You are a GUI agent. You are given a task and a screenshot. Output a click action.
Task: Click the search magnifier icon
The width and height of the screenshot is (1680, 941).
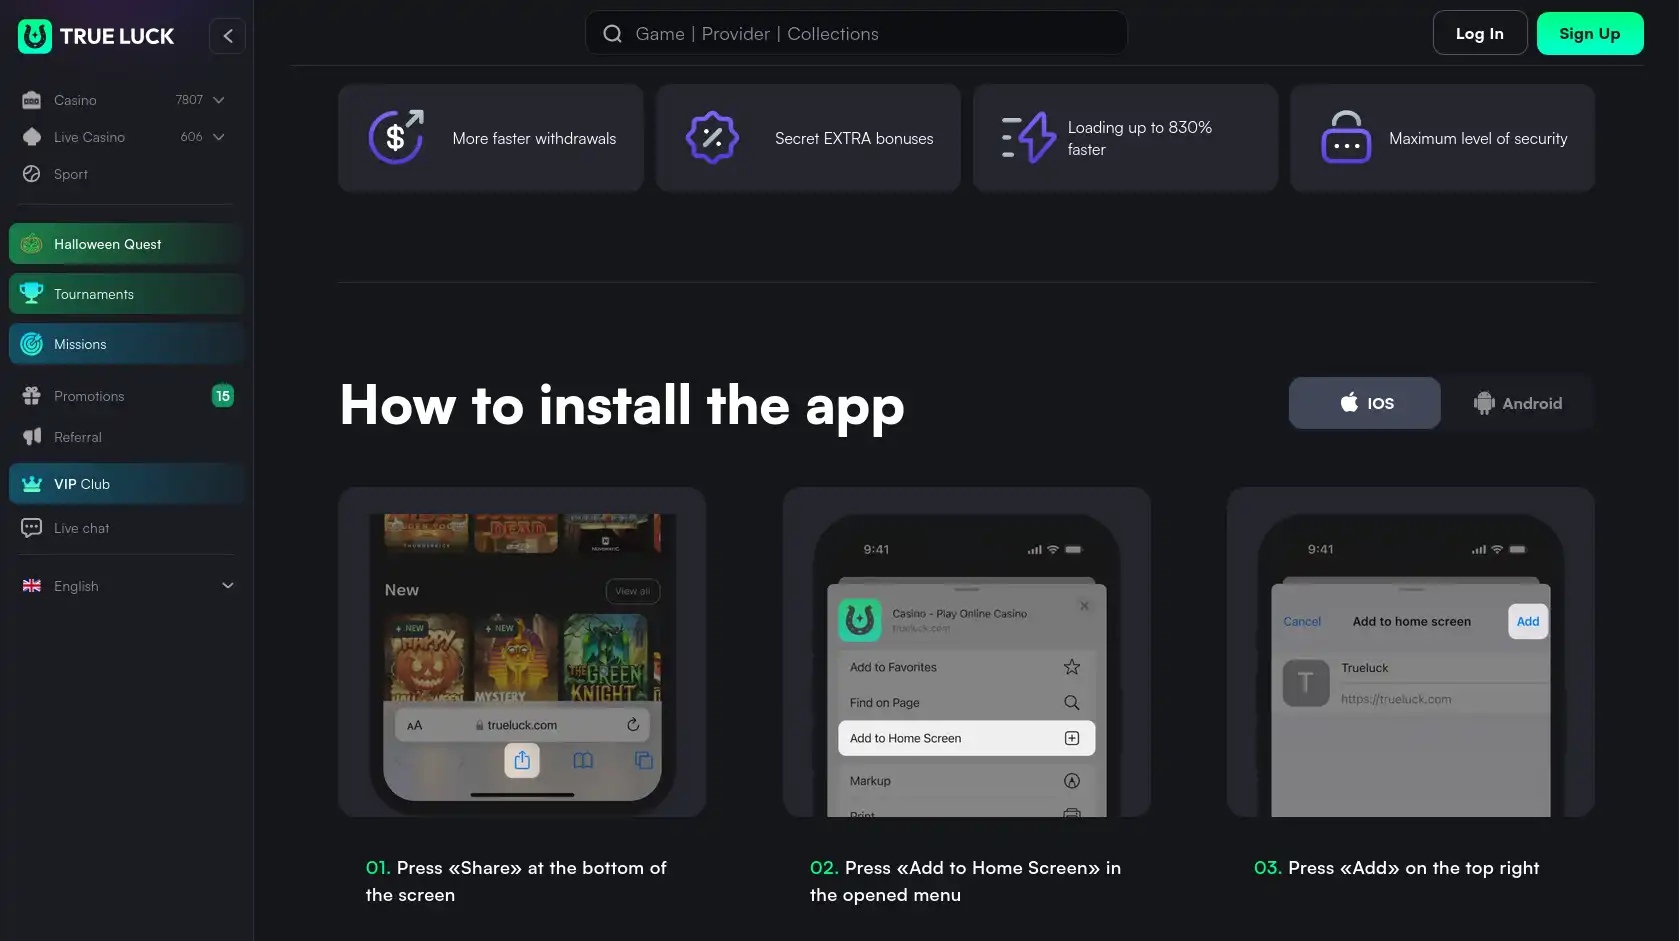pos(612,34)
